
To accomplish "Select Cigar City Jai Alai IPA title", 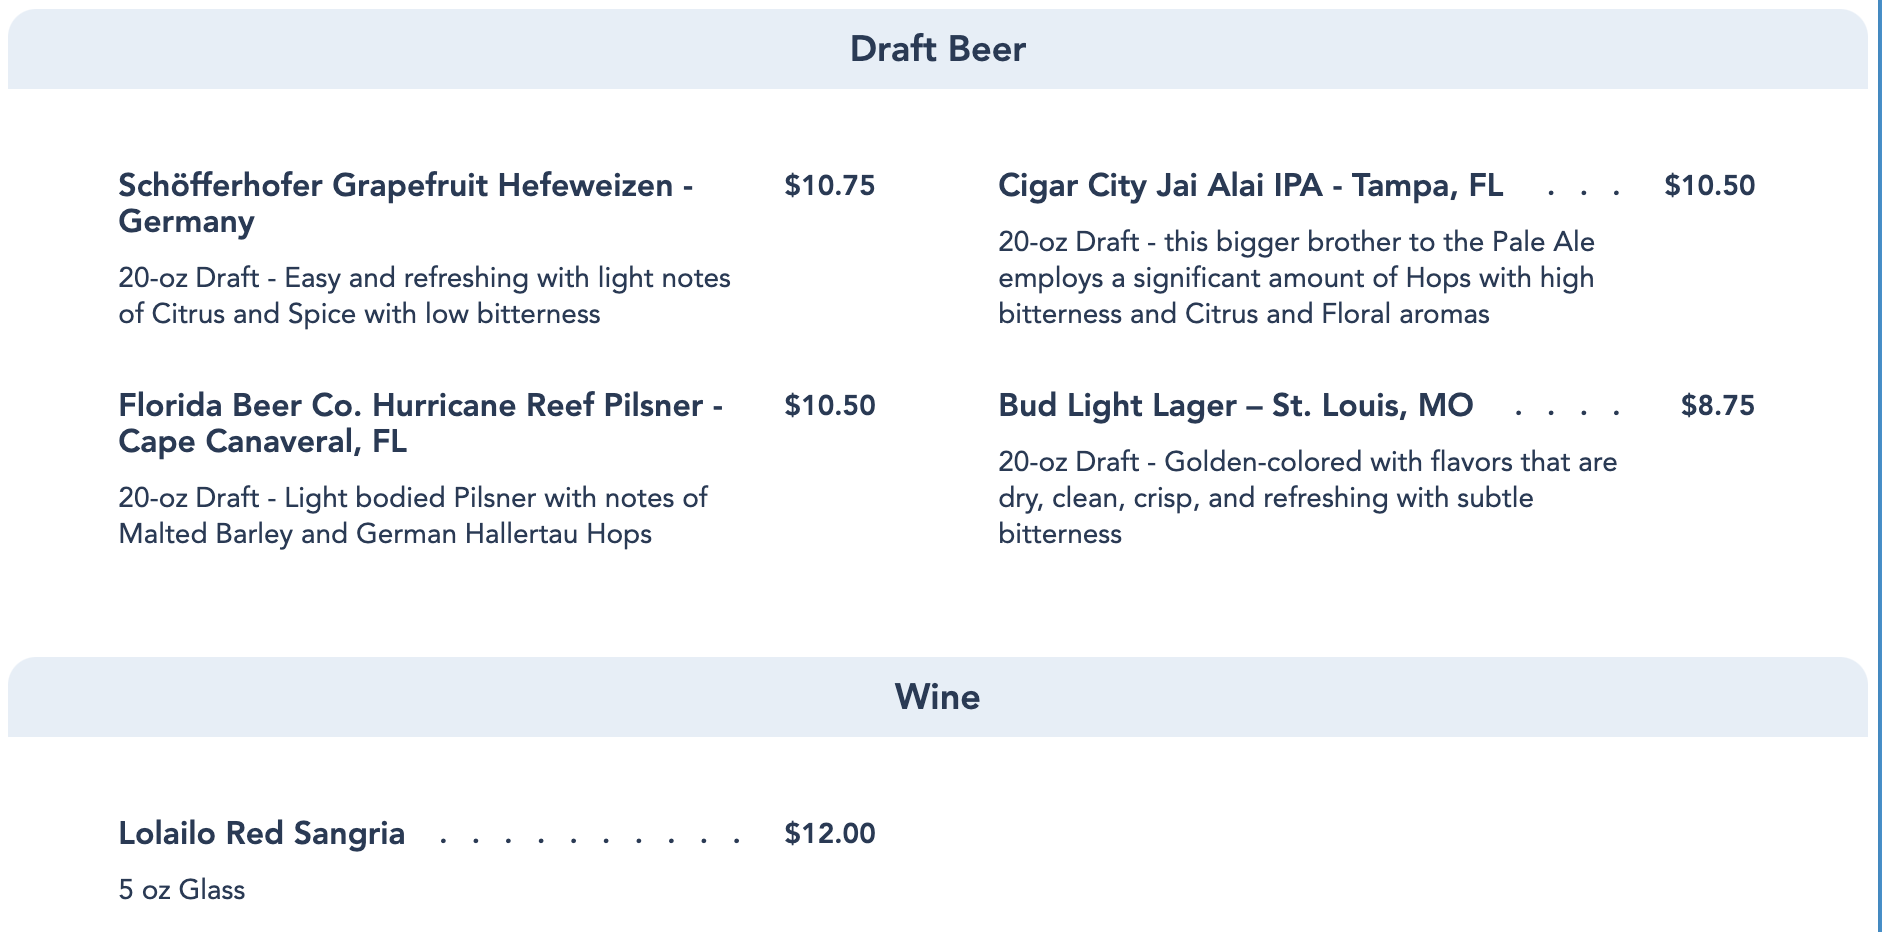I will 1250,185.
